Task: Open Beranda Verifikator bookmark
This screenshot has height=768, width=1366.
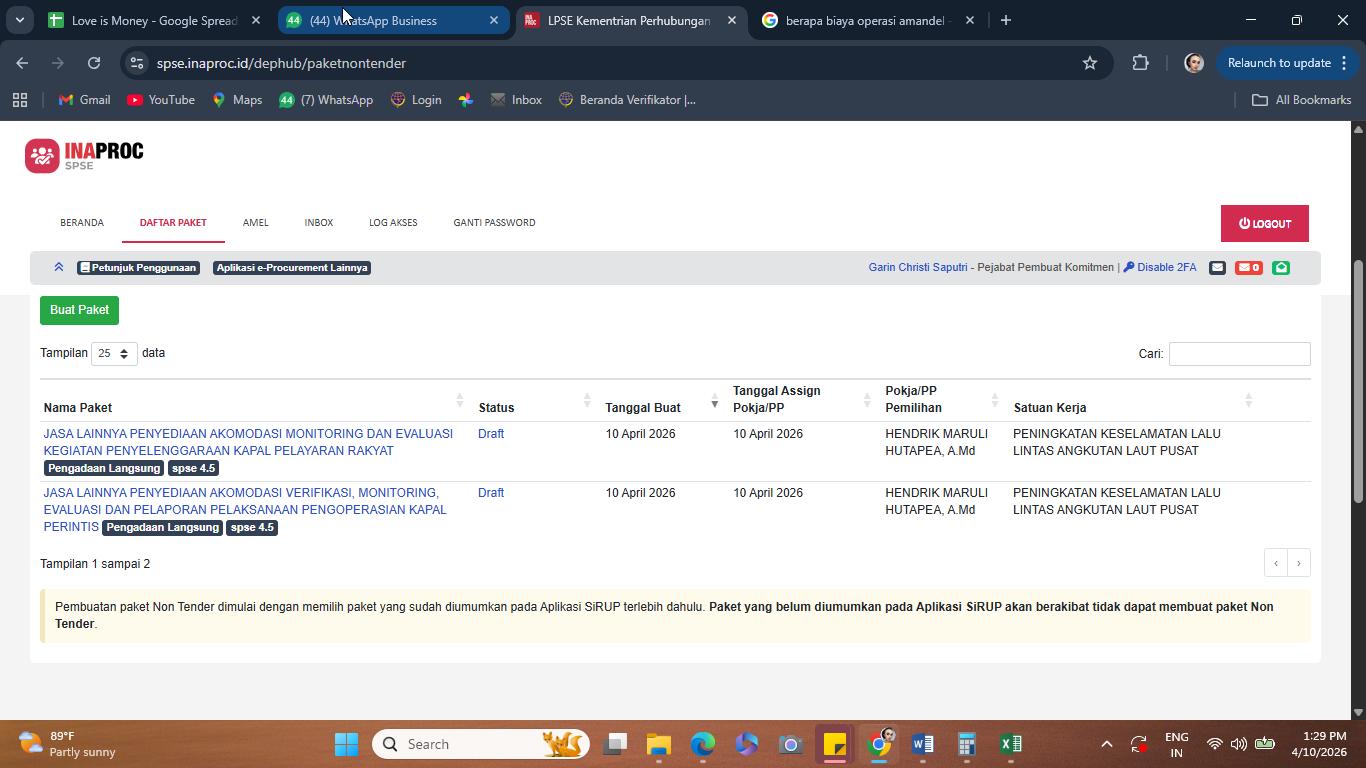Action: 627,100
